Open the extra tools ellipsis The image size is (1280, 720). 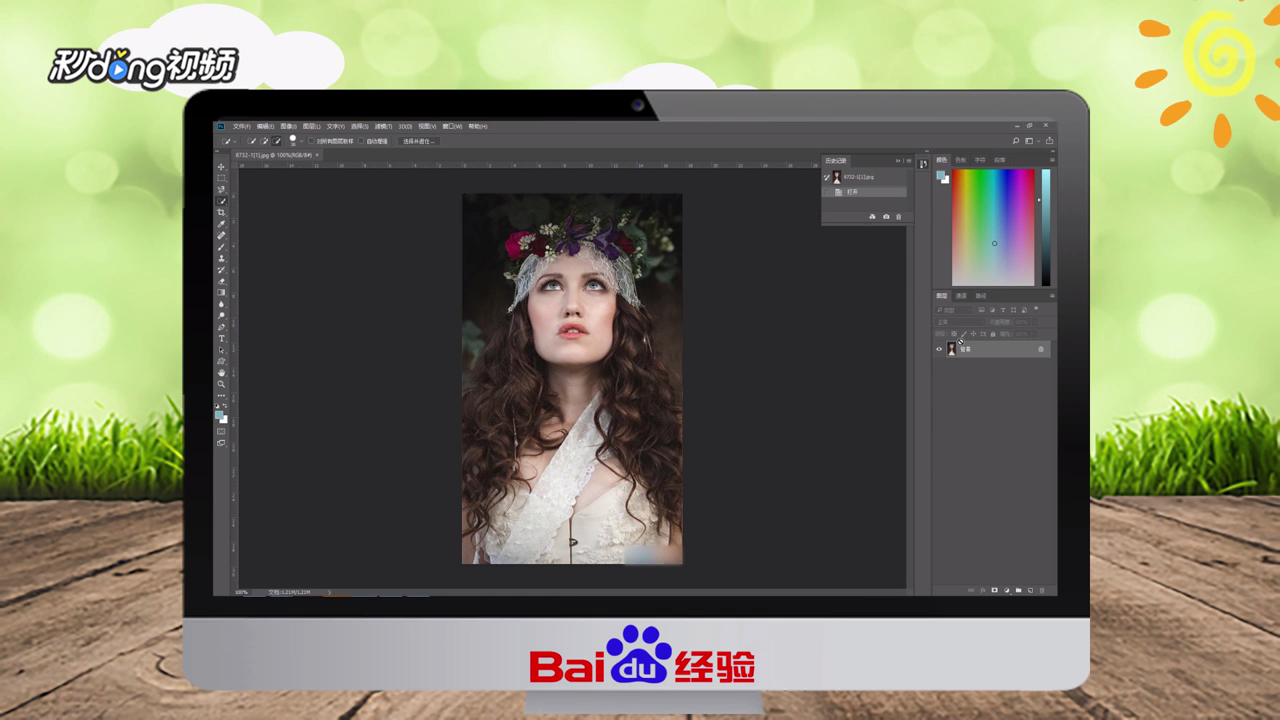(221, 395)
